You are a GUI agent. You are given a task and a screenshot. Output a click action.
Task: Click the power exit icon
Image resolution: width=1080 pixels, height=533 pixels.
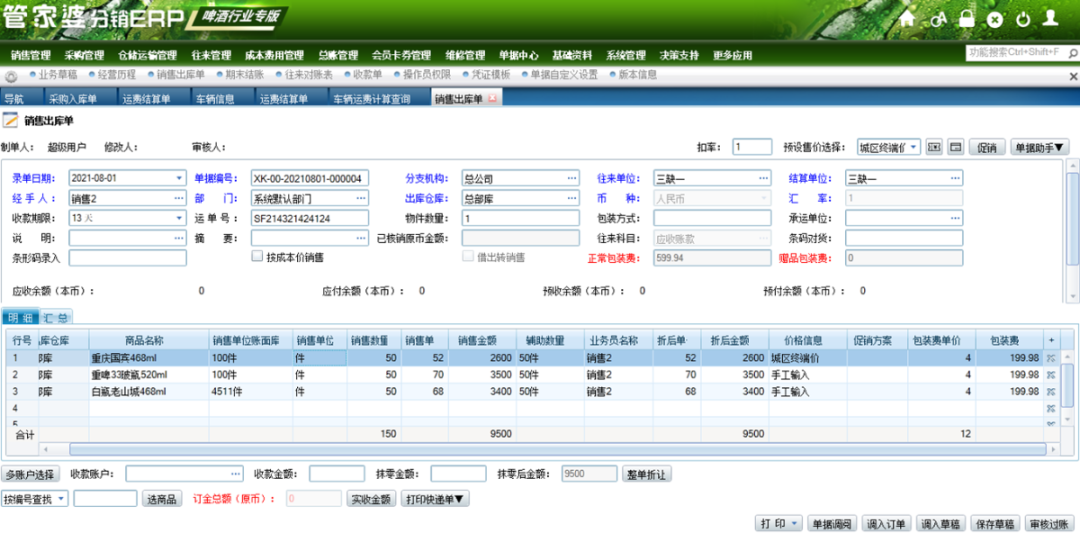[x=1023, y=19]
